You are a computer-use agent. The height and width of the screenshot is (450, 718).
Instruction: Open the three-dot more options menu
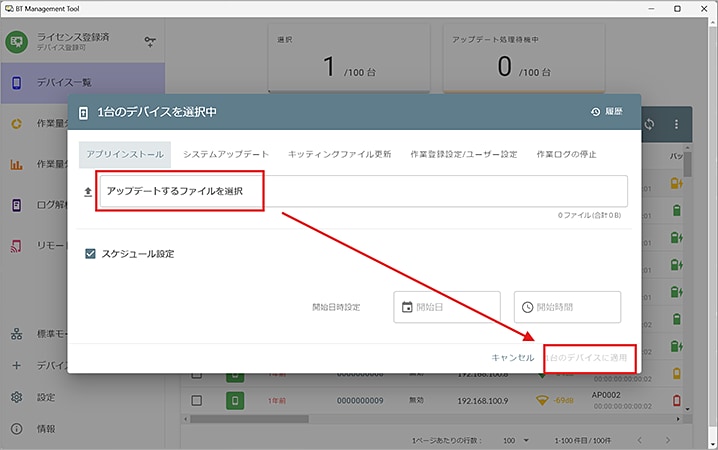pos(676,124)
